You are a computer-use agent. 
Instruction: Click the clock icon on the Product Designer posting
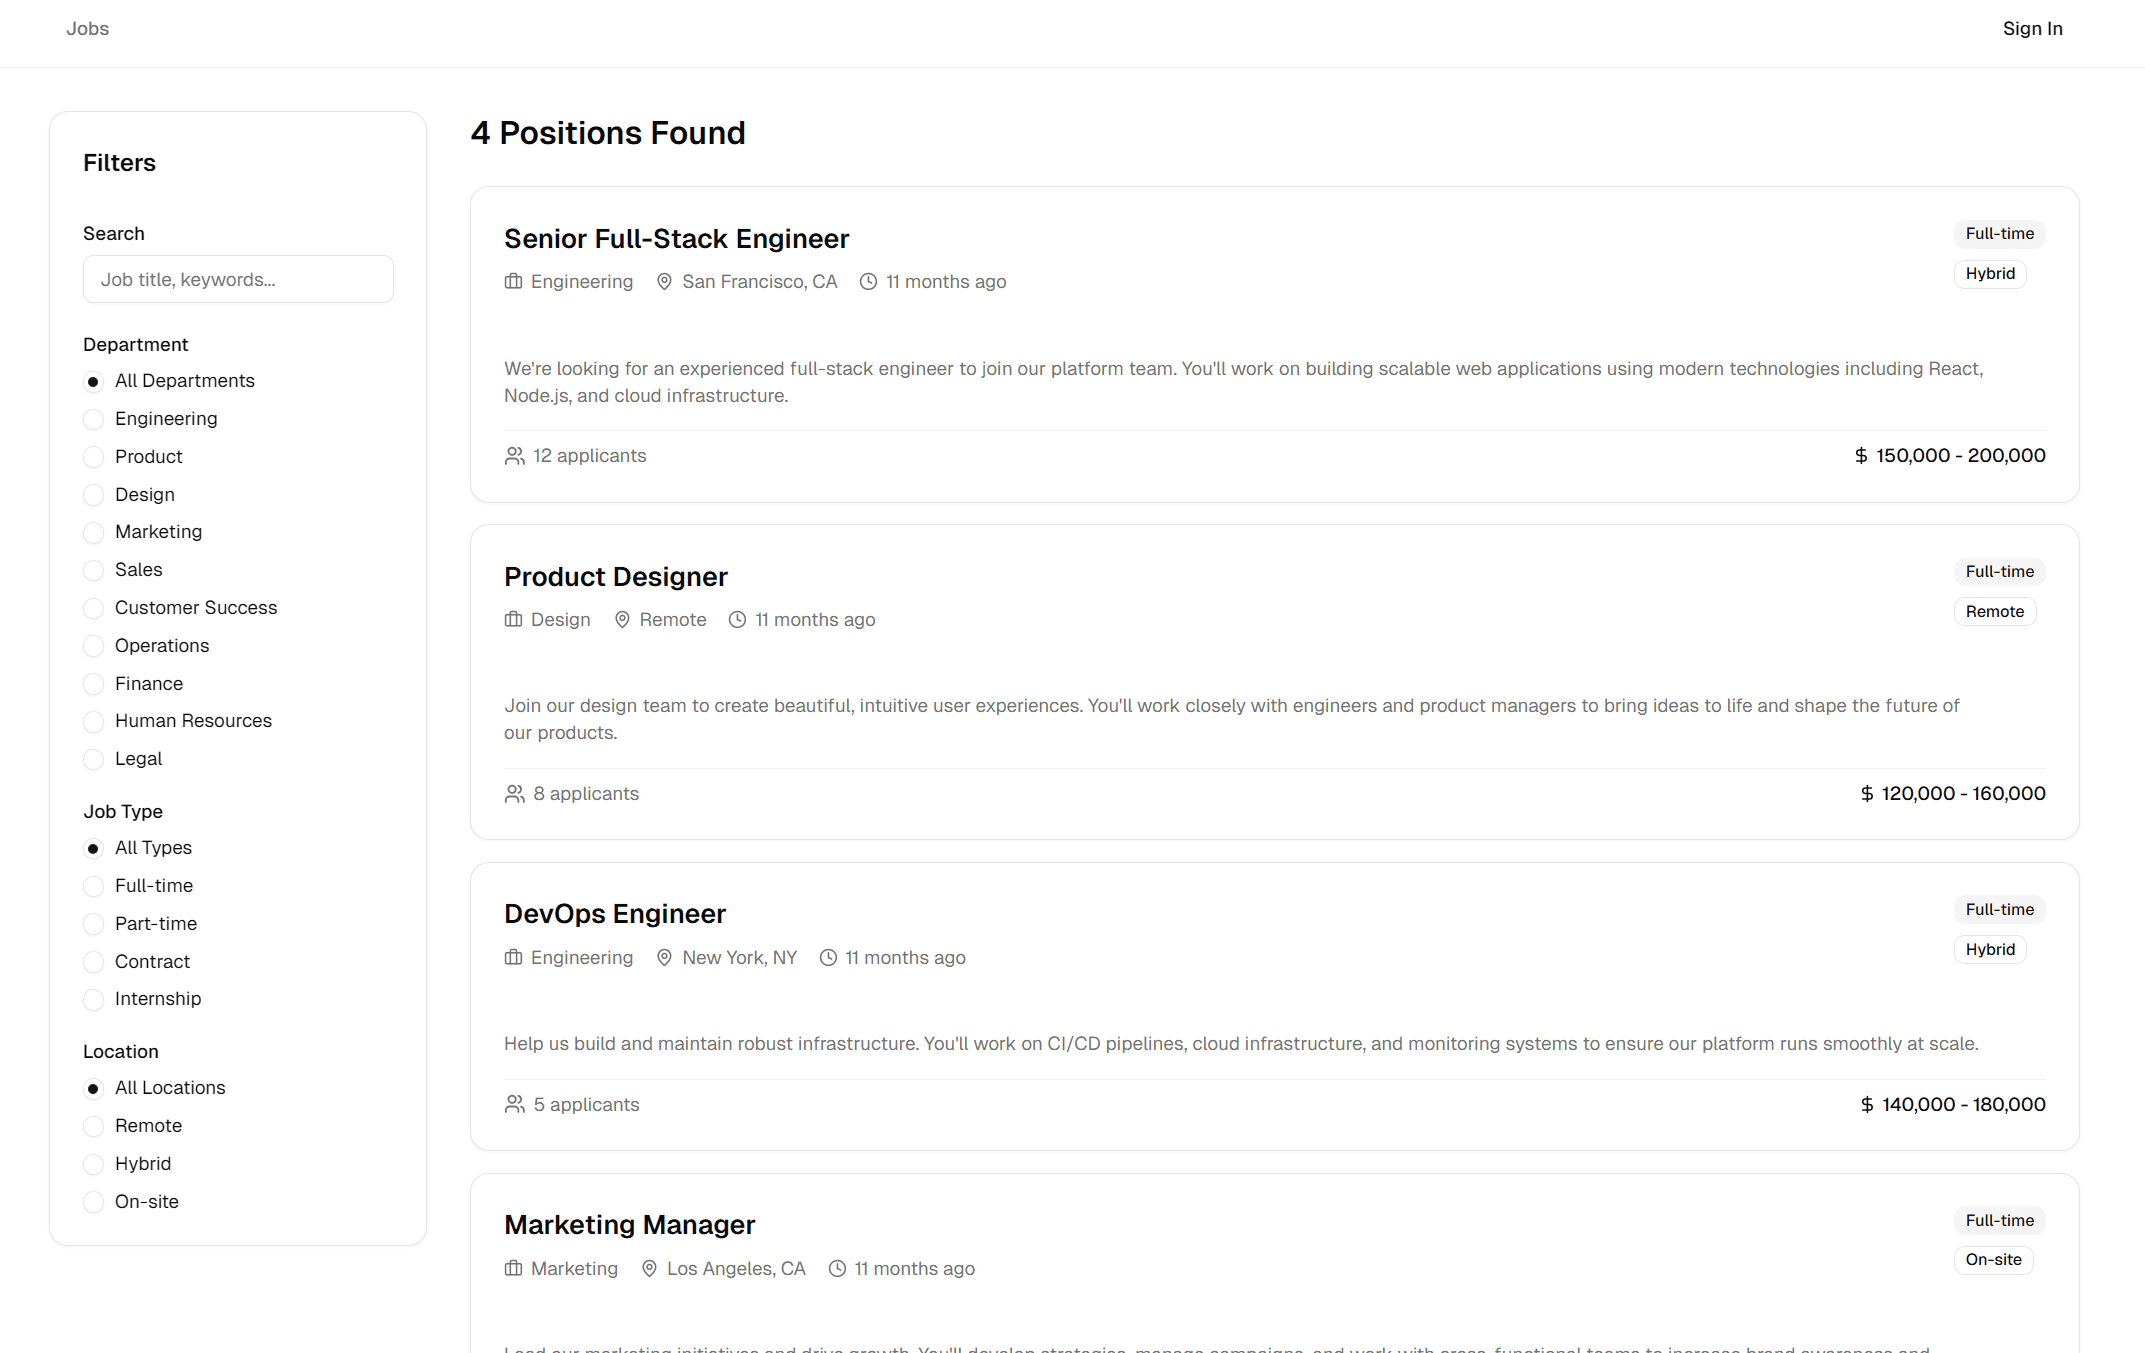[737, 619]
